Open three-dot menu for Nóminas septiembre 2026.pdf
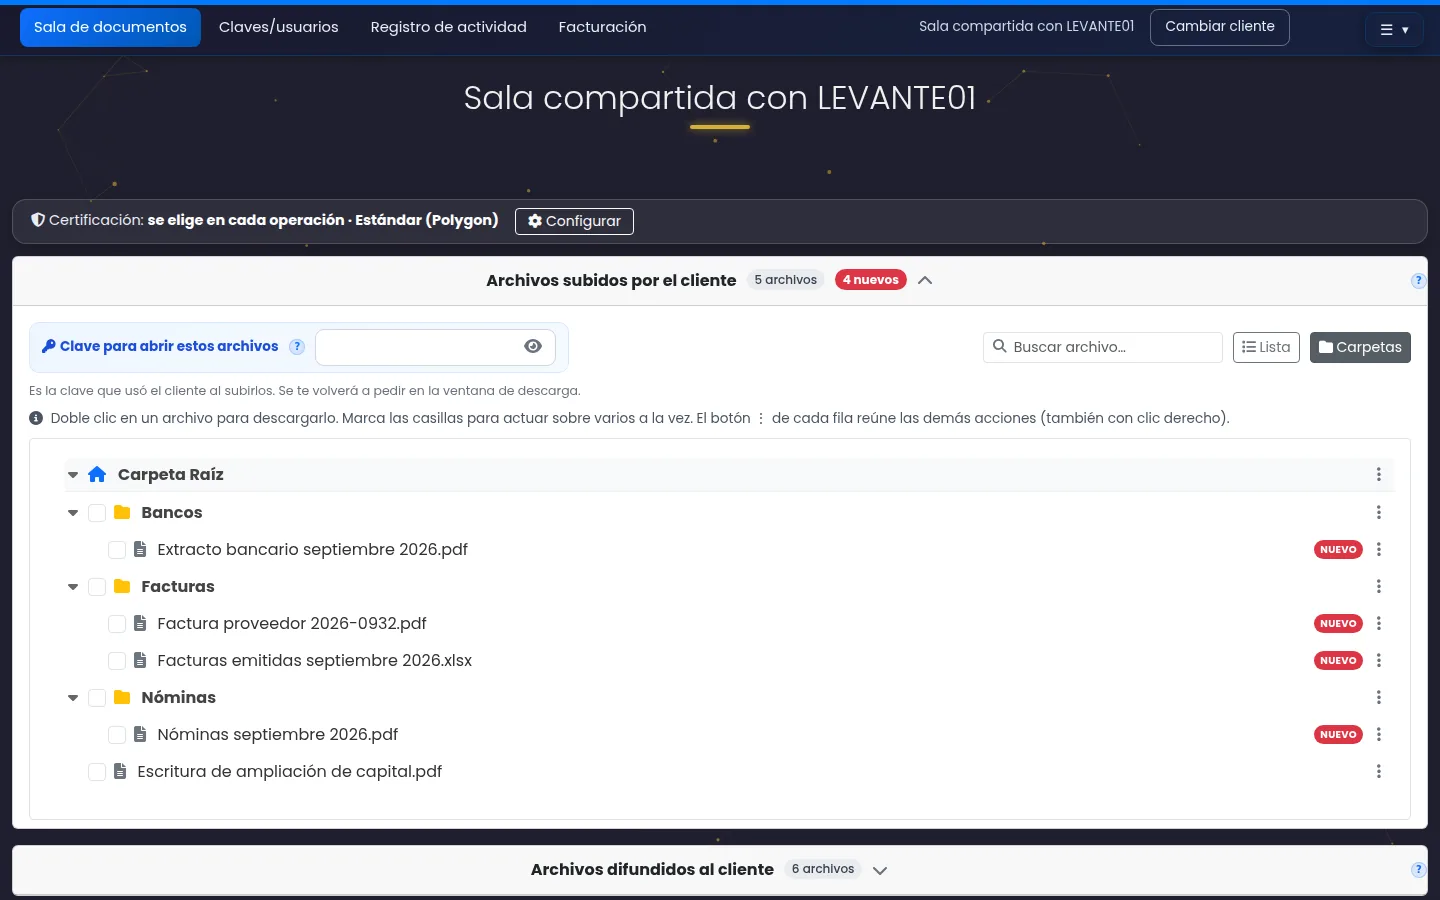1440x900 pixels. [x=1379, y=735]
